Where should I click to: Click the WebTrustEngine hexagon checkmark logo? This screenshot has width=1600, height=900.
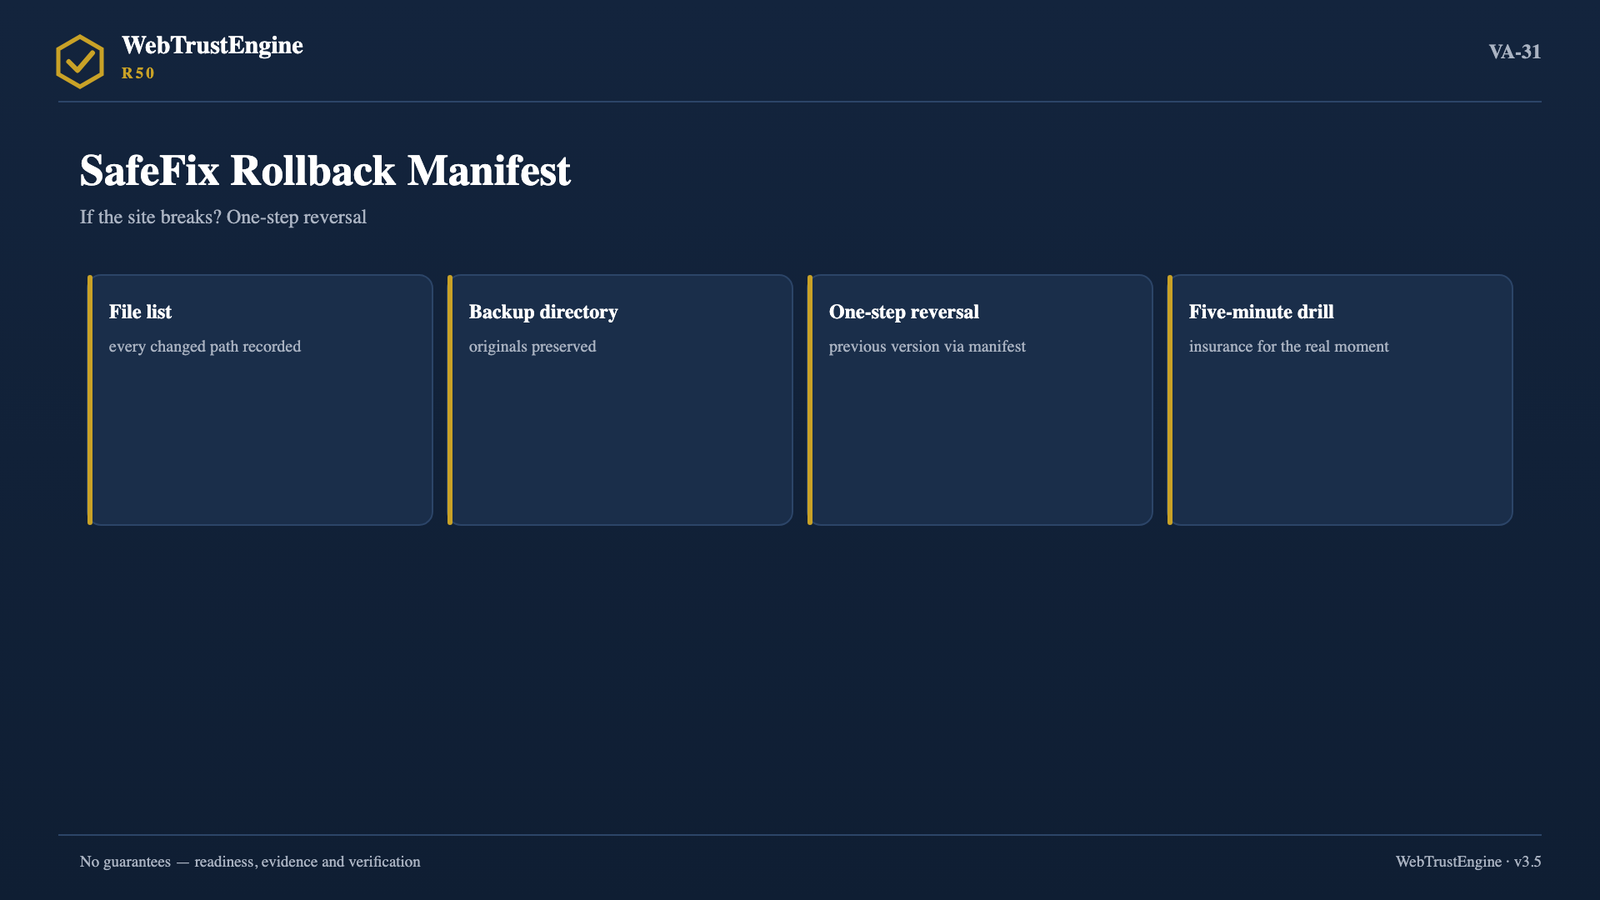click(x=80, y=61)
